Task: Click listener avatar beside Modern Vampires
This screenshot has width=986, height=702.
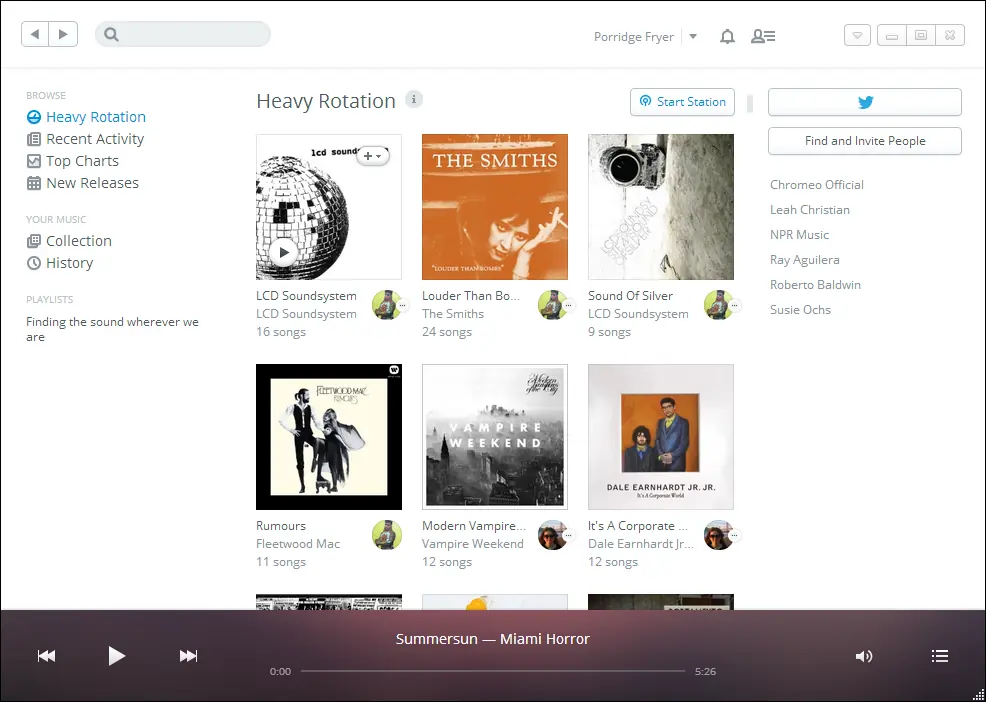Action: tap(552, 535)
